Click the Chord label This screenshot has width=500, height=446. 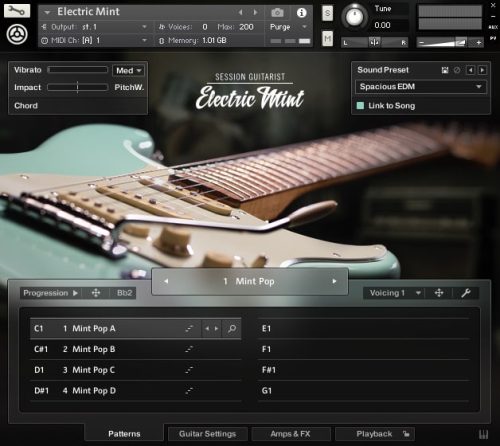26,106
